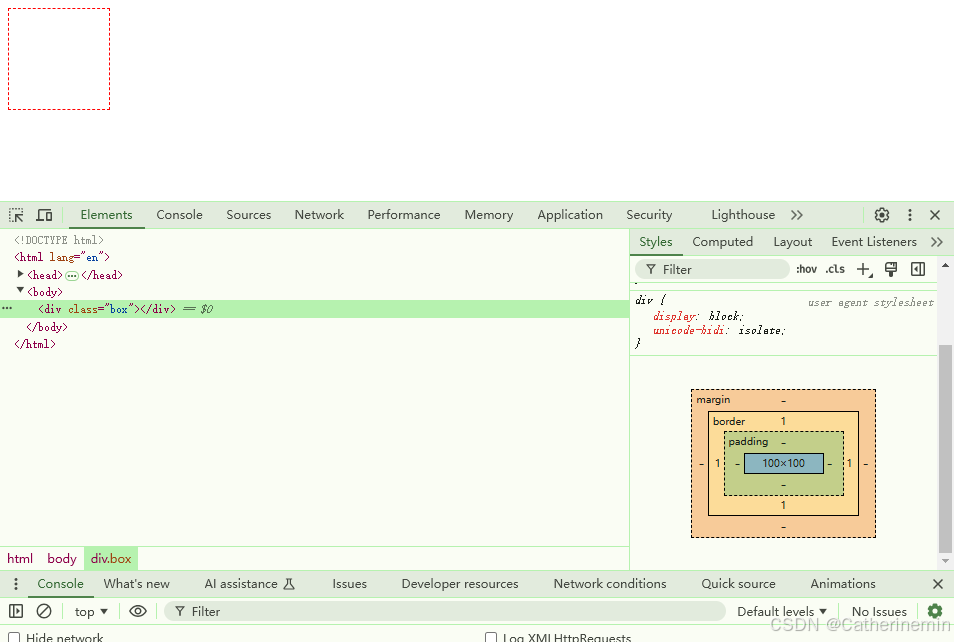Image resolution: width=954 pixels, height=642 pixels.
Task: Select the inspect element cursor tool
Action: point(15,214)
